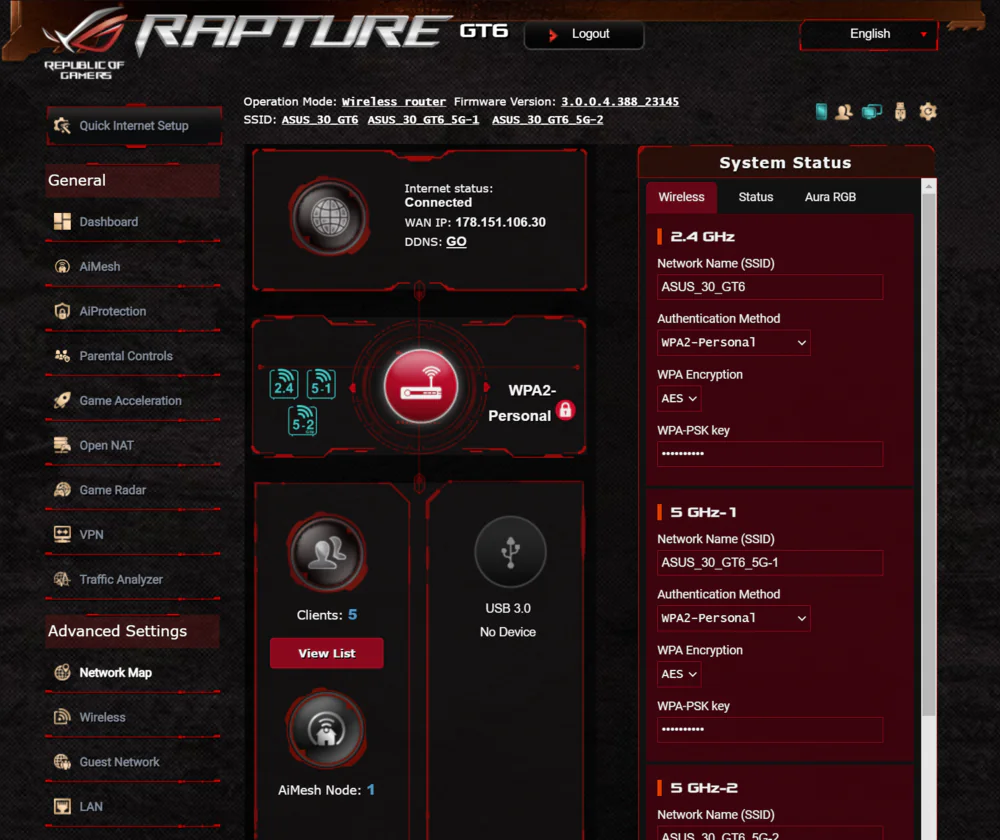Click the 5-2 band icon
The width and height of the screenshot is (1000, 840).
point(302,421)
